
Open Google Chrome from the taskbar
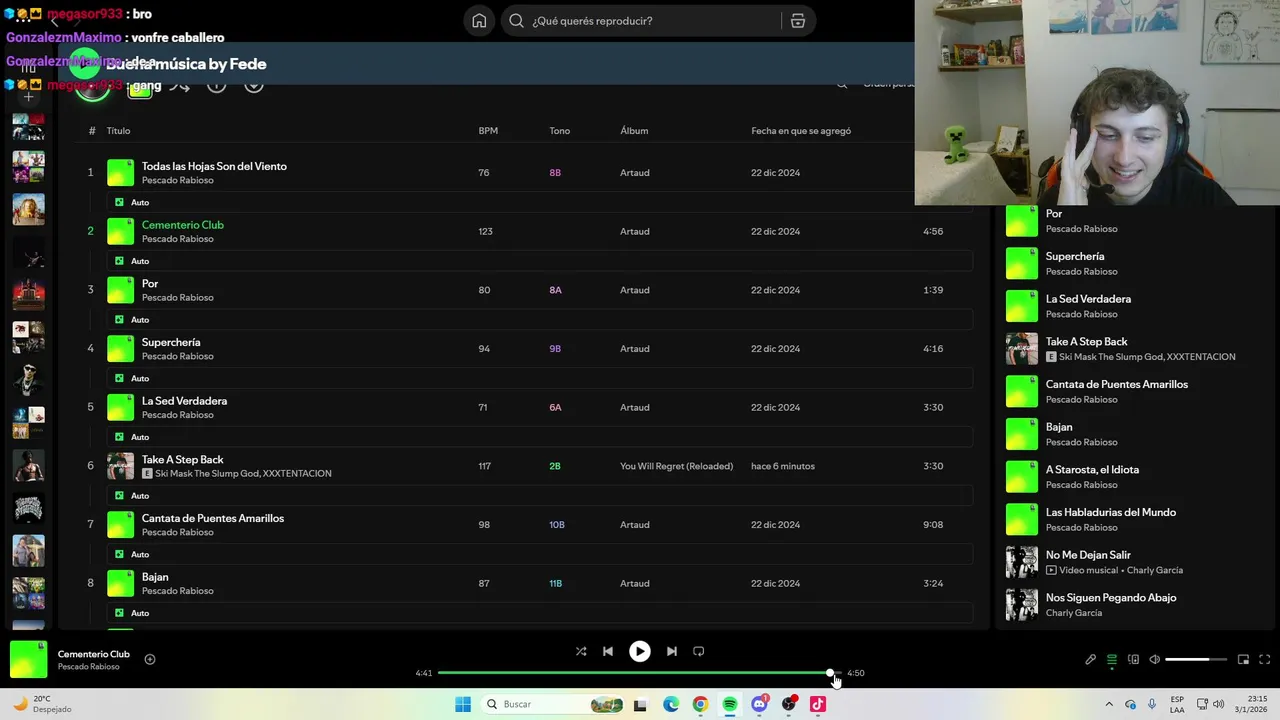[x=700, y=704]
